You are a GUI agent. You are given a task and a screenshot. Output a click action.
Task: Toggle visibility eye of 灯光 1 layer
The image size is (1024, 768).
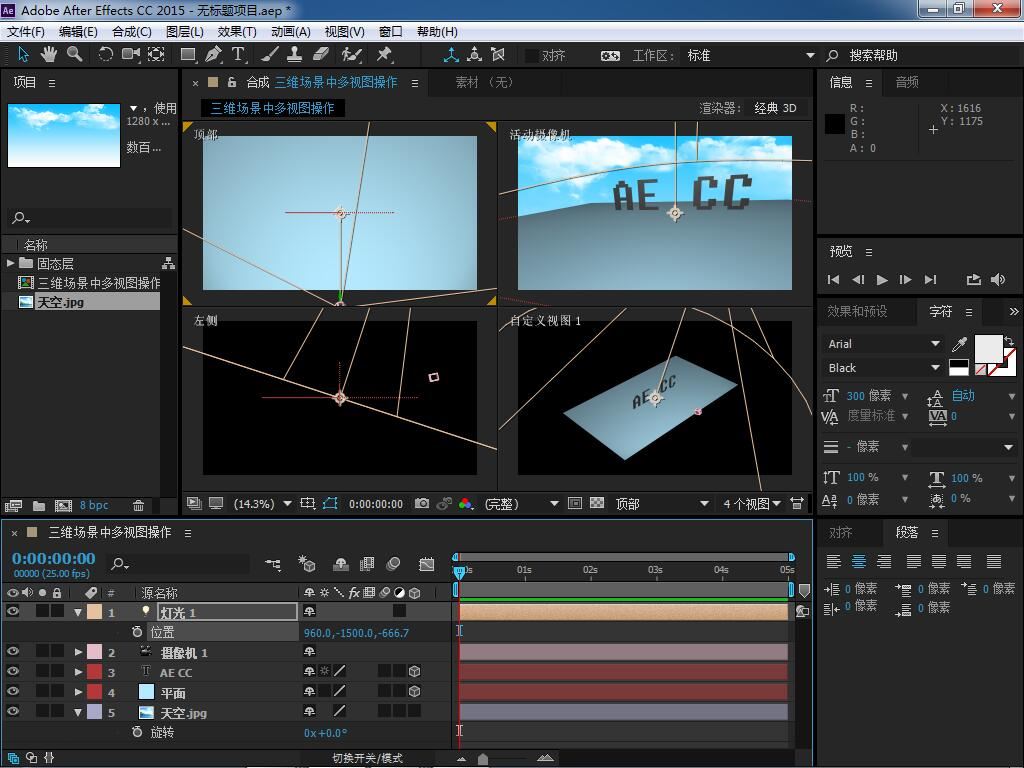click(12, 611)
